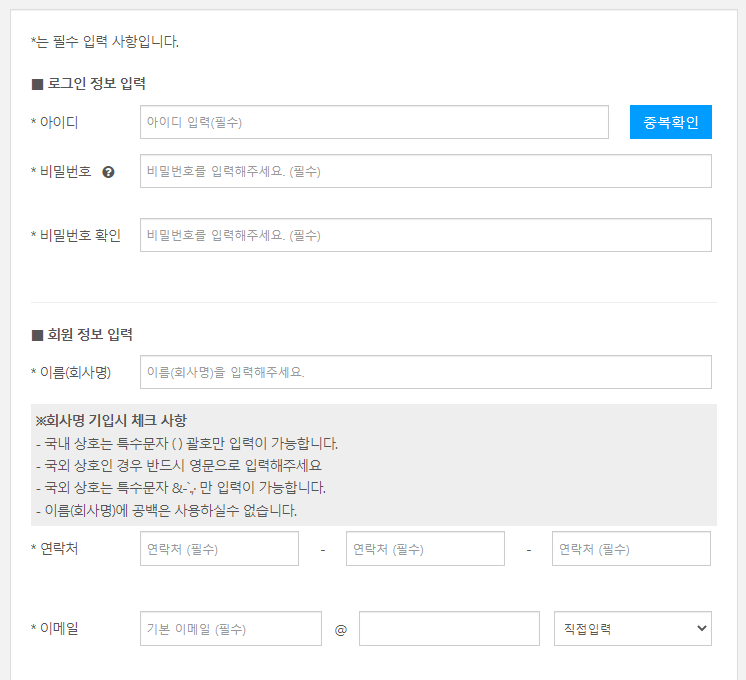Focus the 아이디 입력 text field
Viewport: 746px width, 680px height.
click(x=374, y=122)
